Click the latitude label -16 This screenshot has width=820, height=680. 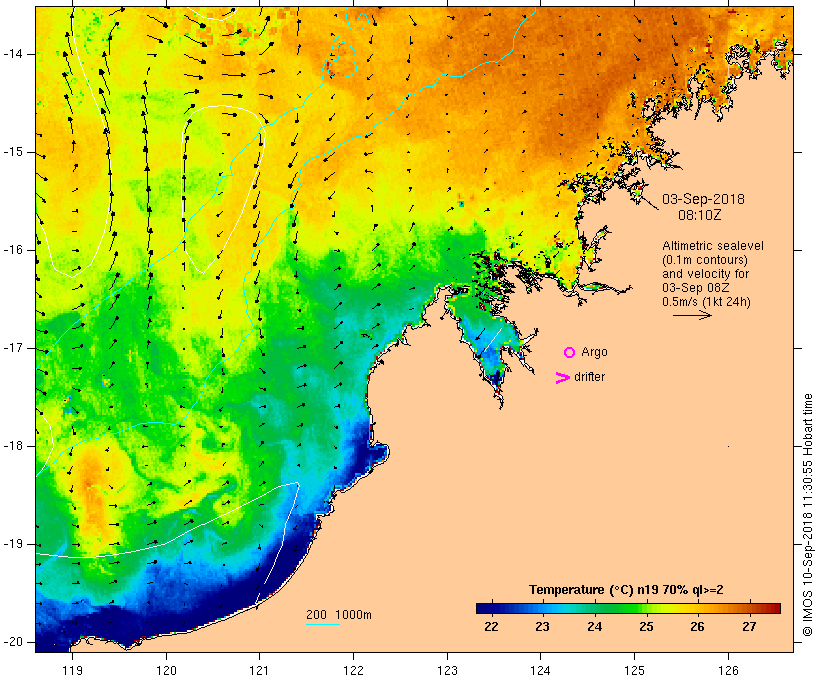click(12, 250)
